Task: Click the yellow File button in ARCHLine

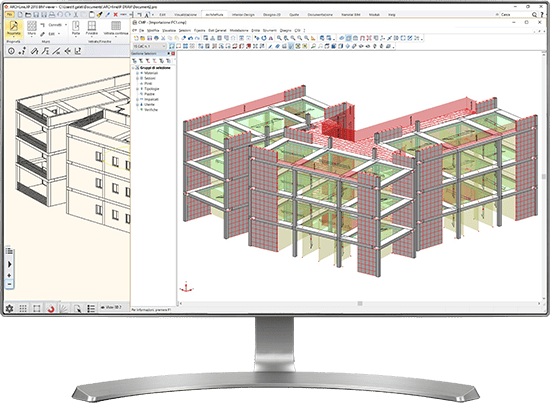Action: pos(9,14)
